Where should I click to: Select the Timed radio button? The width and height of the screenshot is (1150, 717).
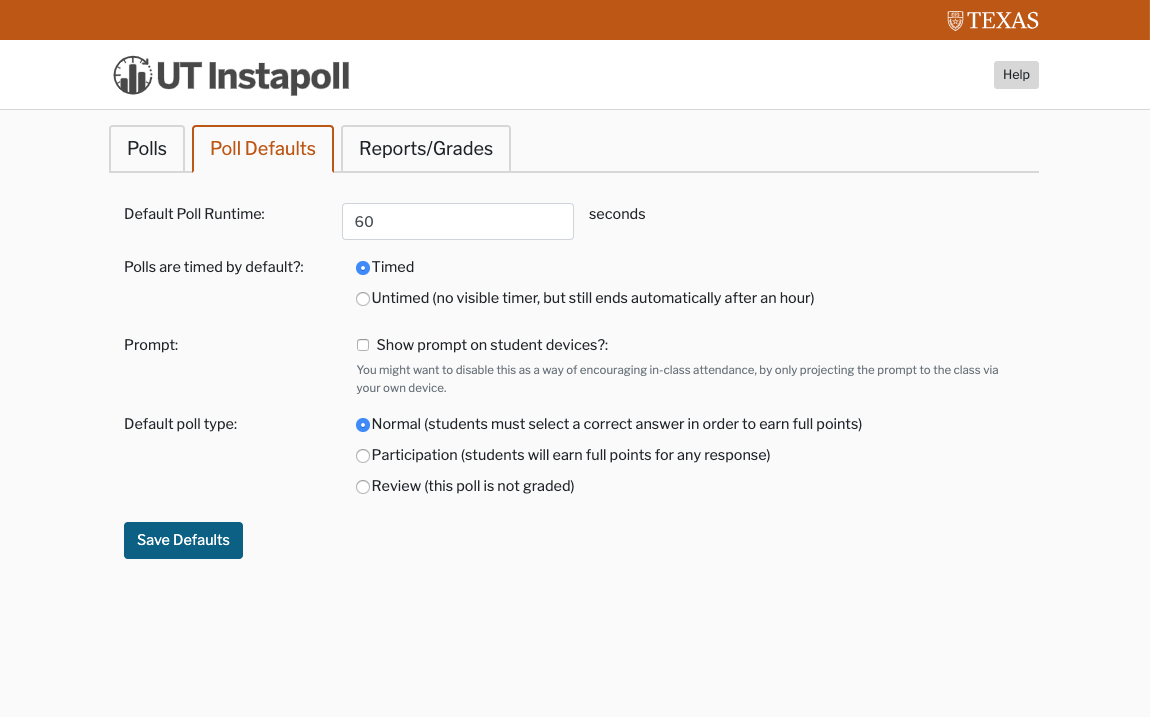[x=363, y=268]
